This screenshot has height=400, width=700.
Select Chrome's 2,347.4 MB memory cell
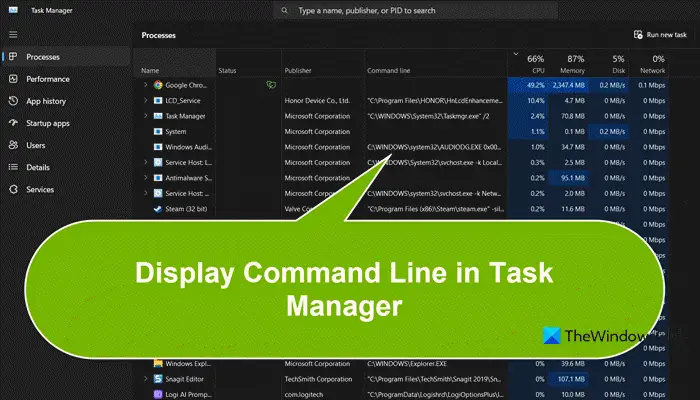568,85
